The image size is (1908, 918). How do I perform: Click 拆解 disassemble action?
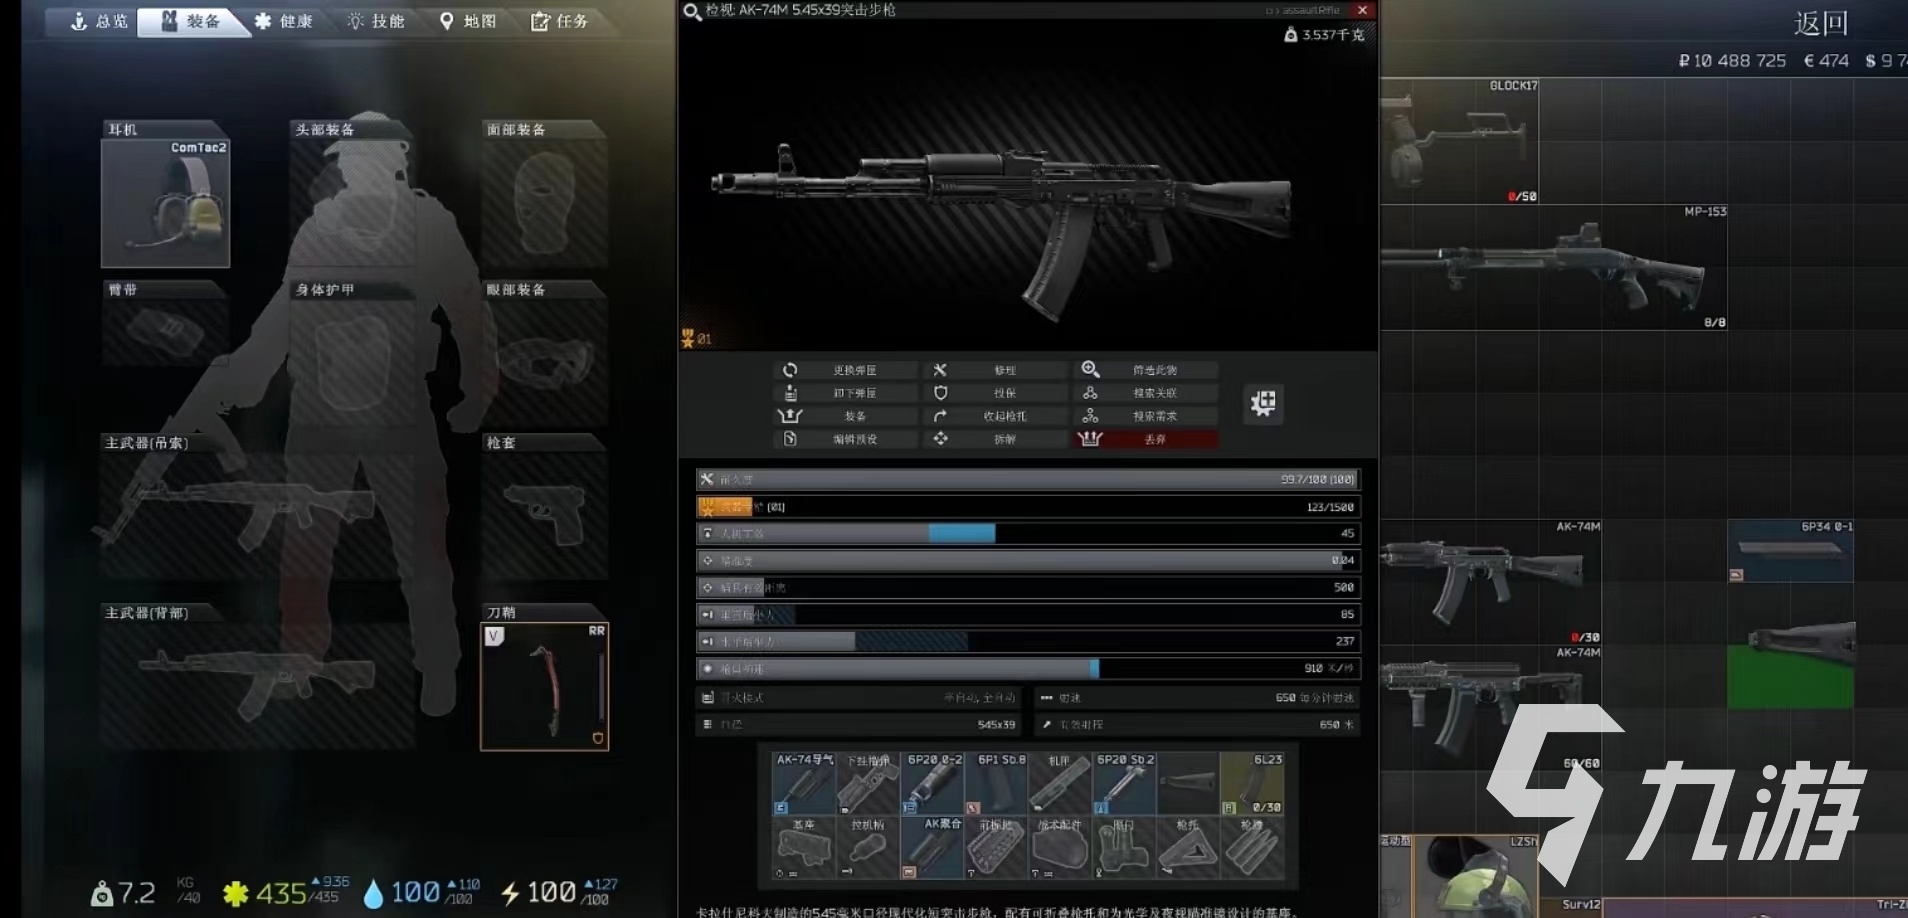(995, 439)
